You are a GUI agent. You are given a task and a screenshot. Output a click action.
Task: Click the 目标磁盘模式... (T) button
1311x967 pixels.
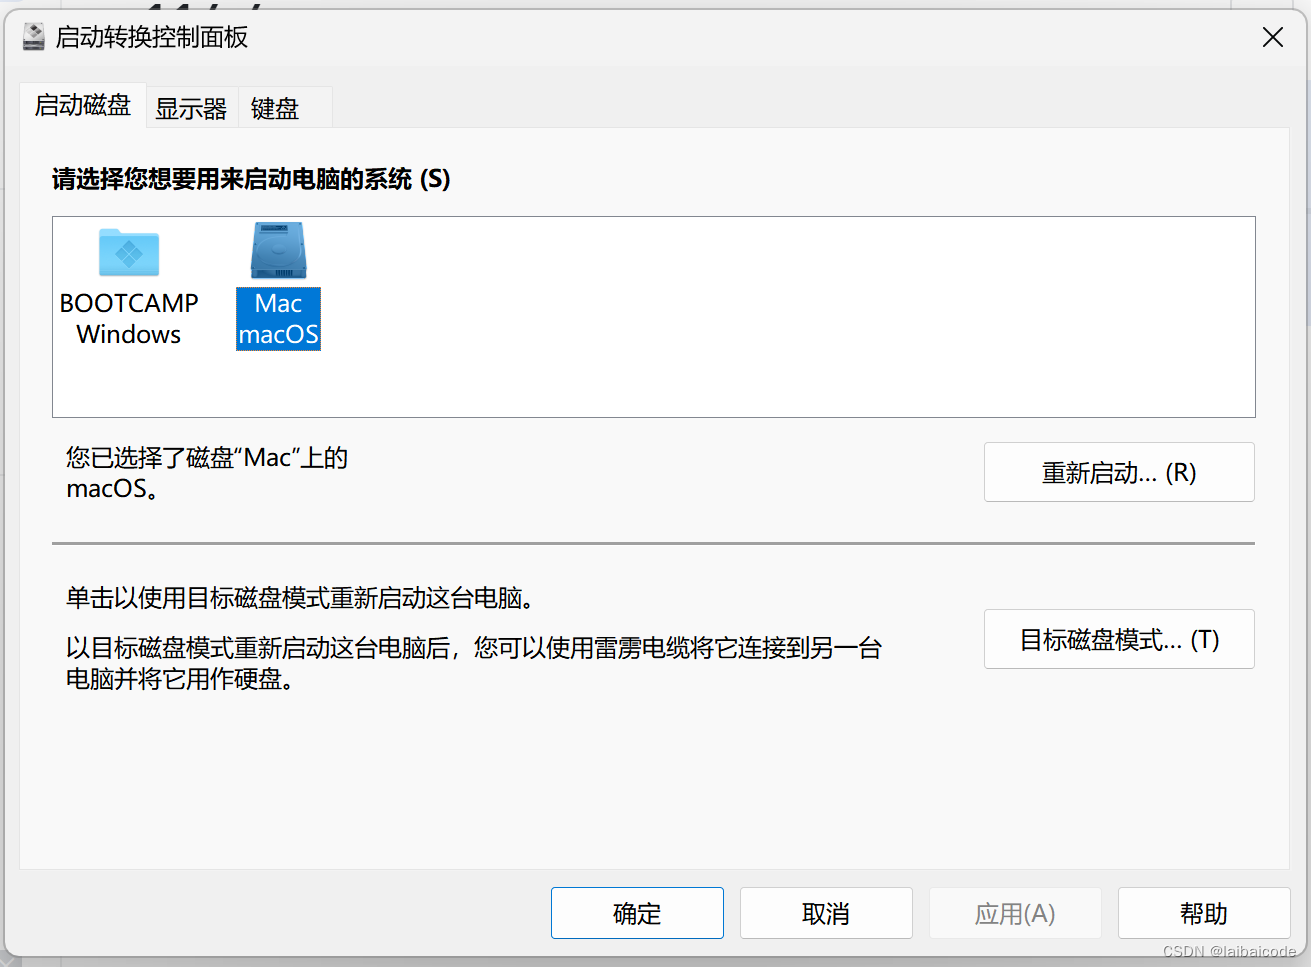[x=1119, y=639]
